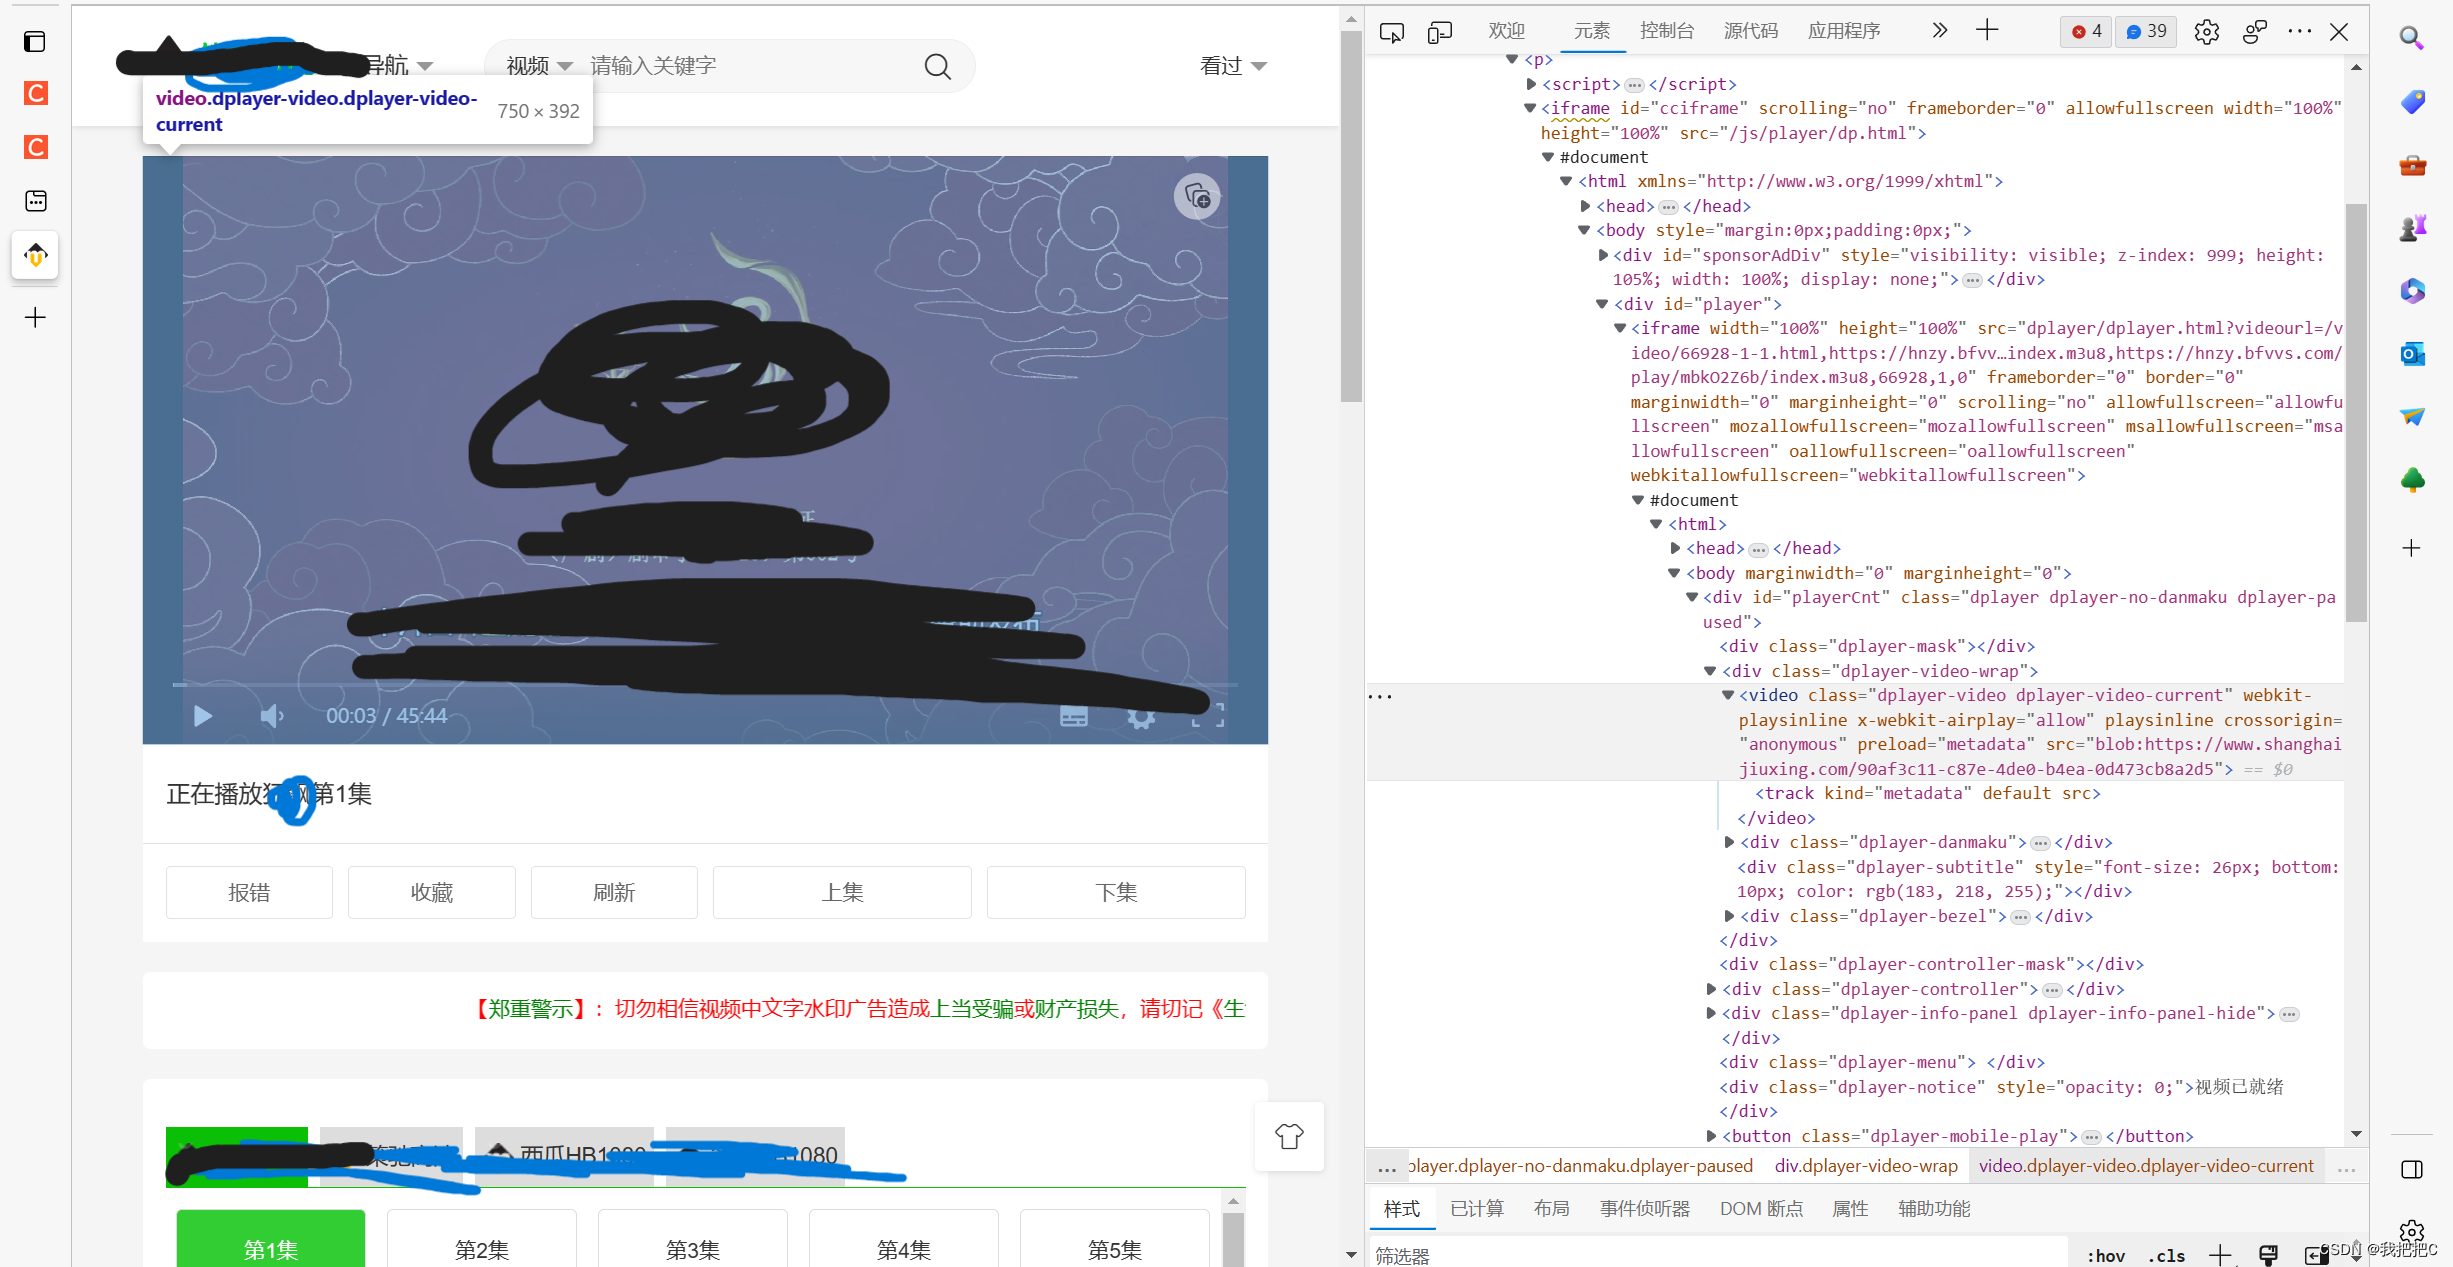Viewport: 2453px width, 1267px height.
Task: Open DevTools settings gear
Action: click(x=2206, y=32)
